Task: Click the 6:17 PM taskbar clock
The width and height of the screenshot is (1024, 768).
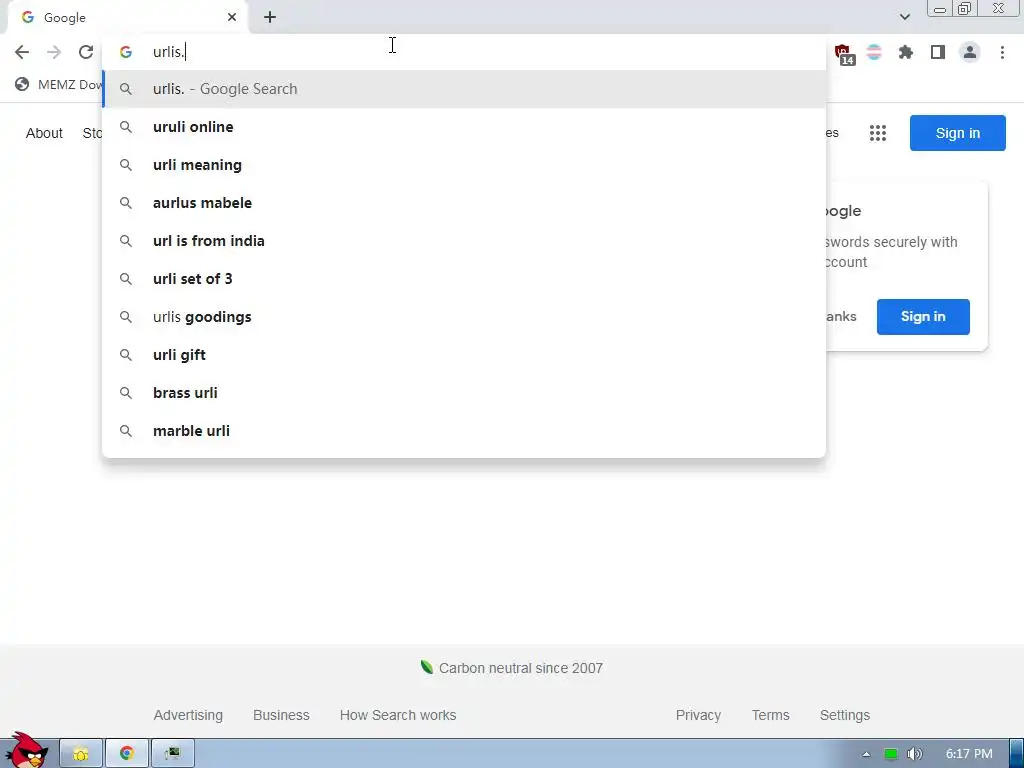Action: point(969,754)
